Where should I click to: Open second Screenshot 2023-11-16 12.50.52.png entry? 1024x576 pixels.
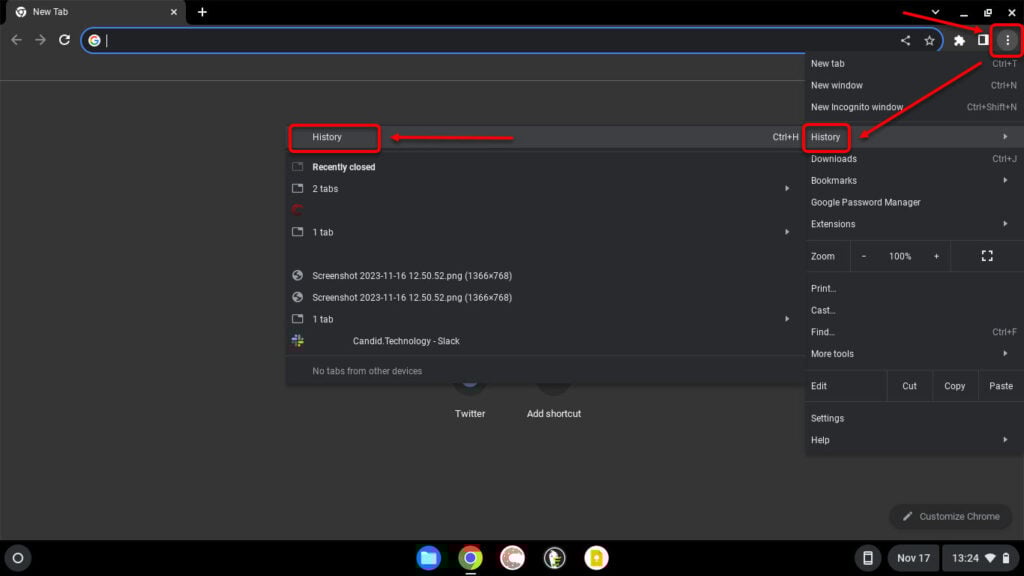pos(545,297)
